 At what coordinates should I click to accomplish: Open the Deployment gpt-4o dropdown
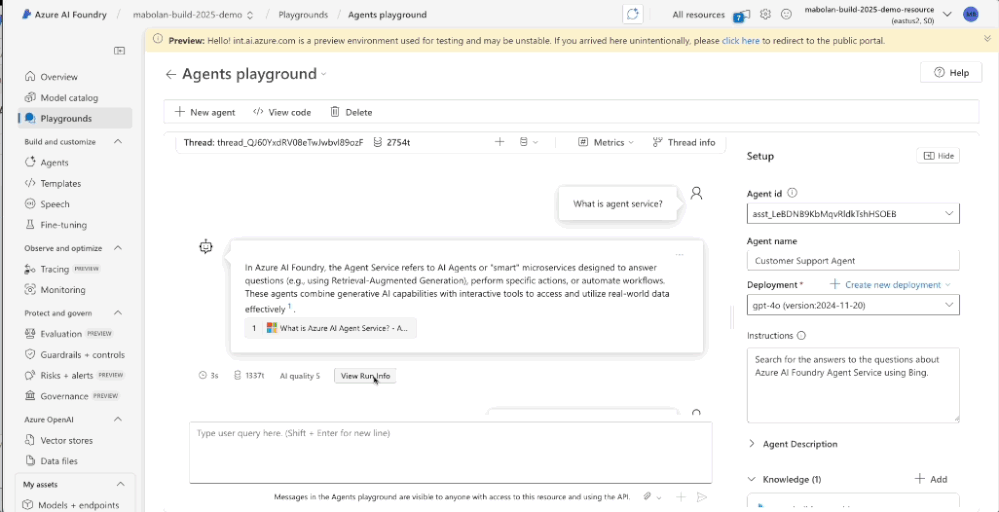pos(853,305)
